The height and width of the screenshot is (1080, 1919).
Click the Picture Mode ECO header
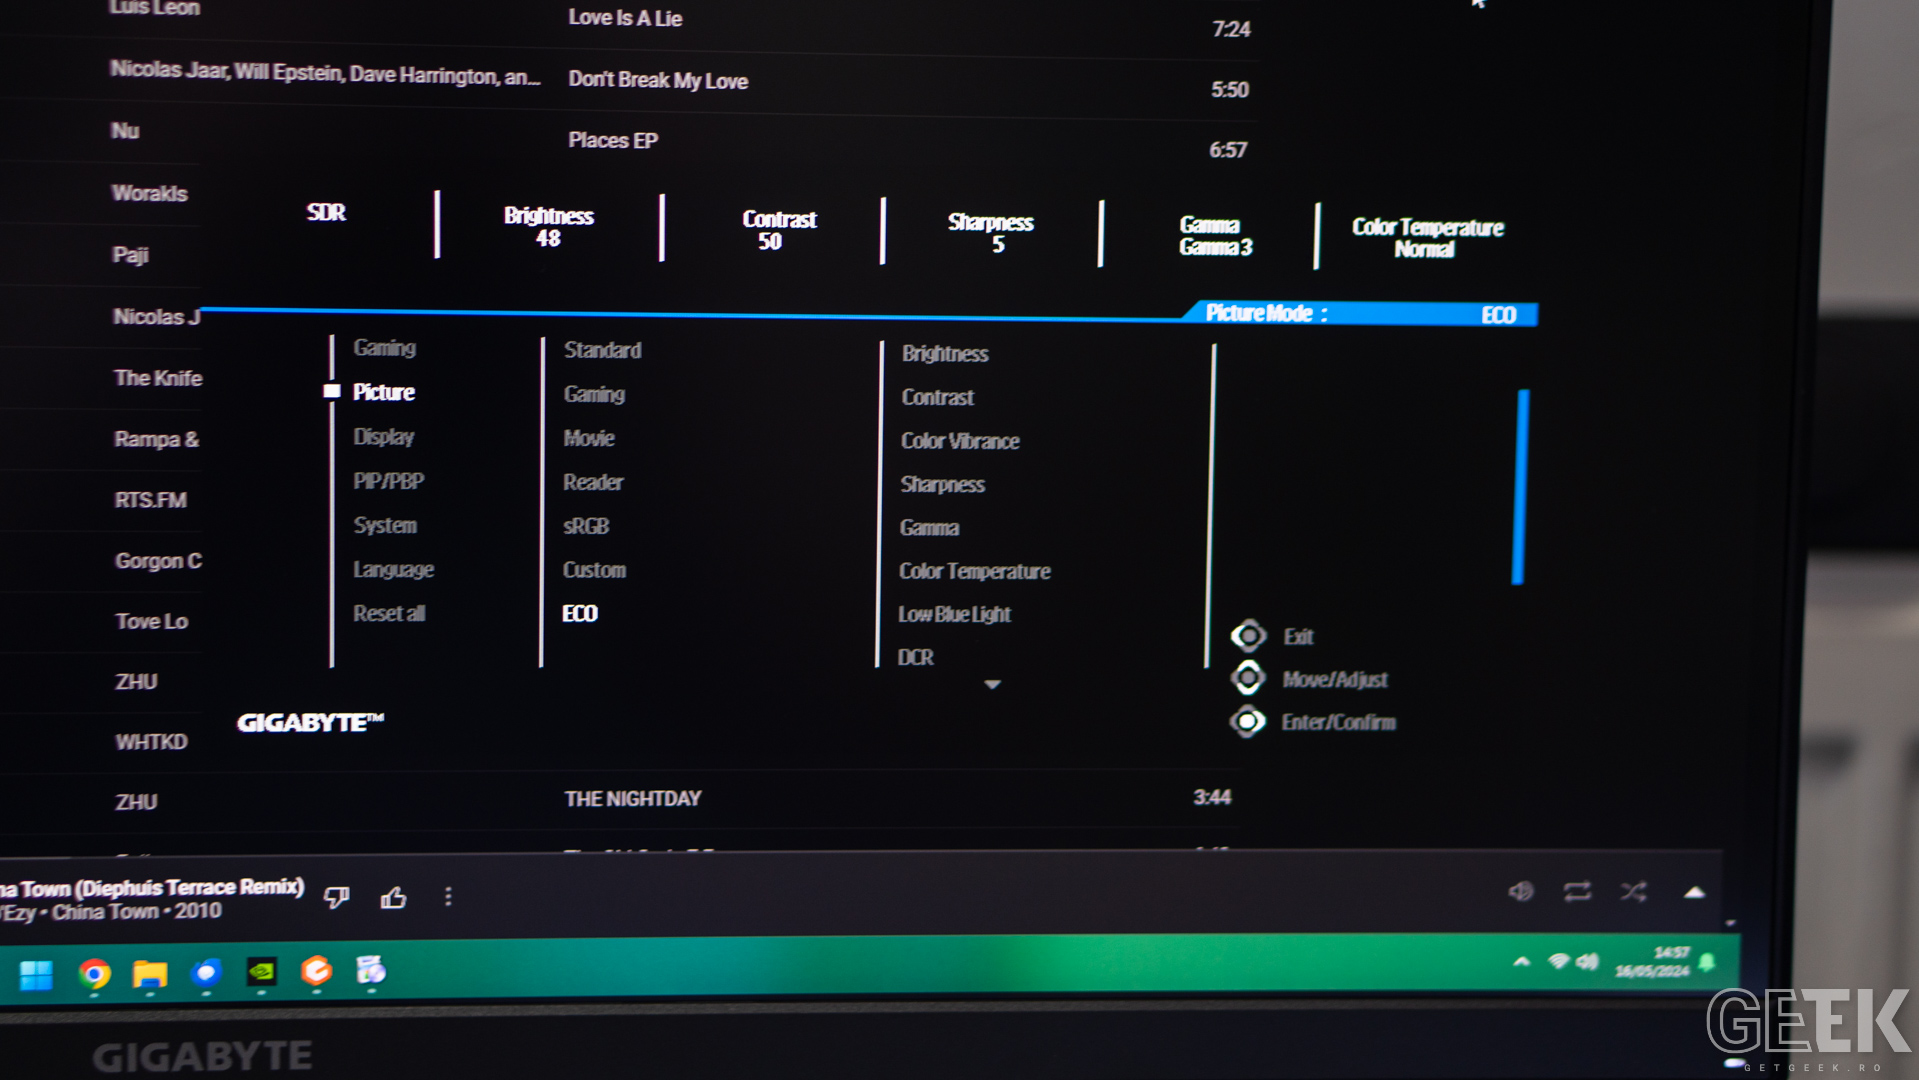pyautogui.click(x=1360, y=314)
